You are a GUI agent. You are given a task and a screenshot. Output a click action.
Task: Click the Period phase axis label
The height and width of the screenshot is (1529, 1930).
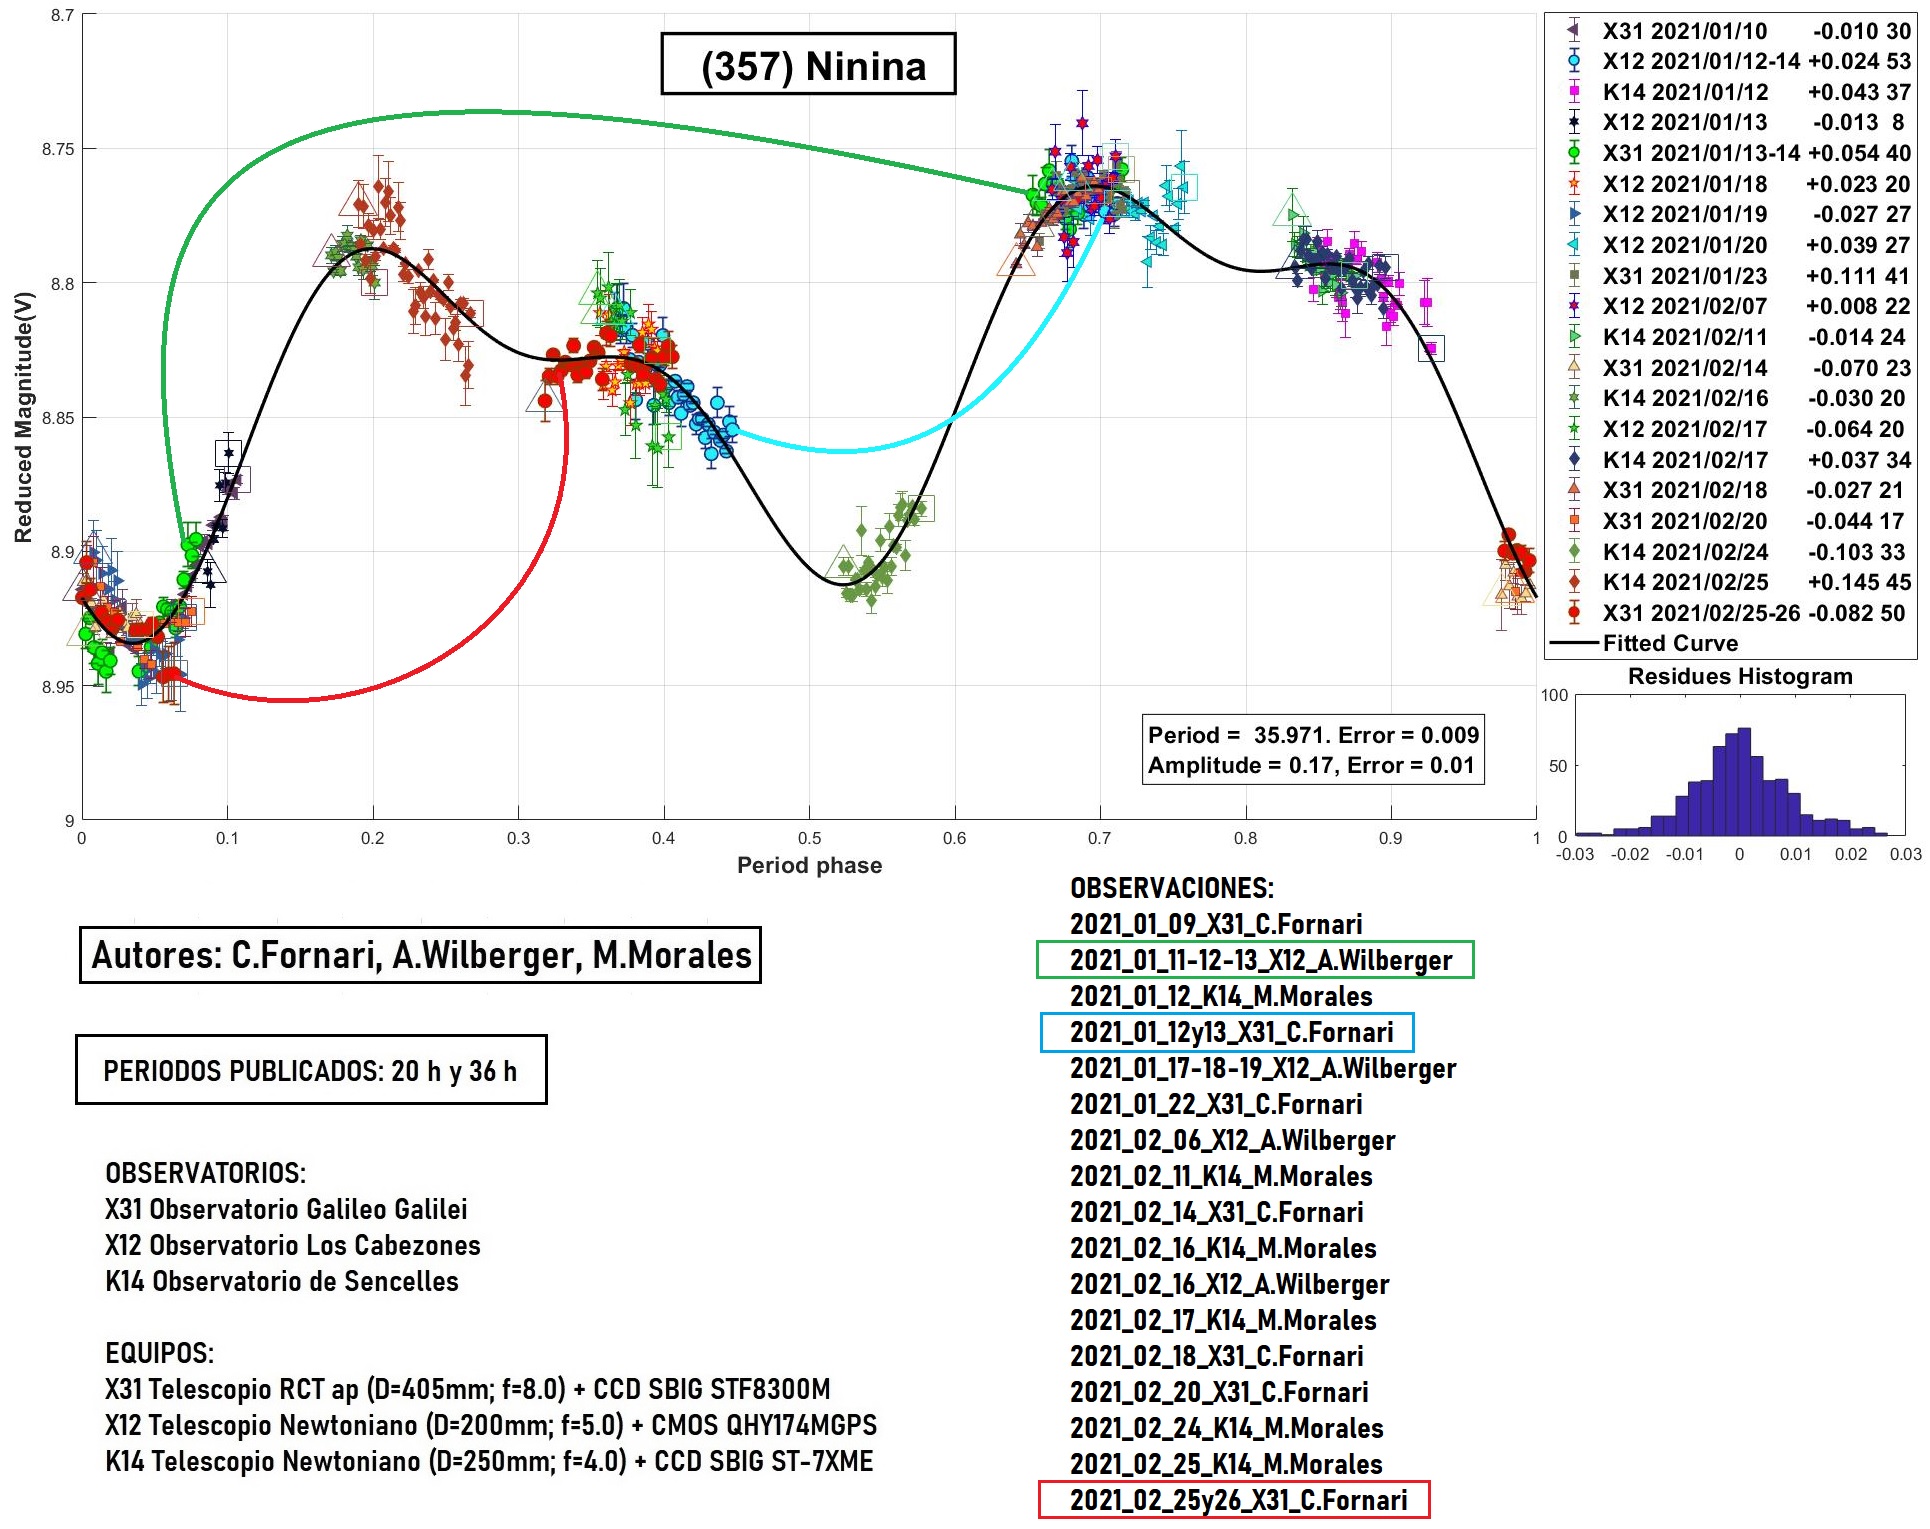809,866
